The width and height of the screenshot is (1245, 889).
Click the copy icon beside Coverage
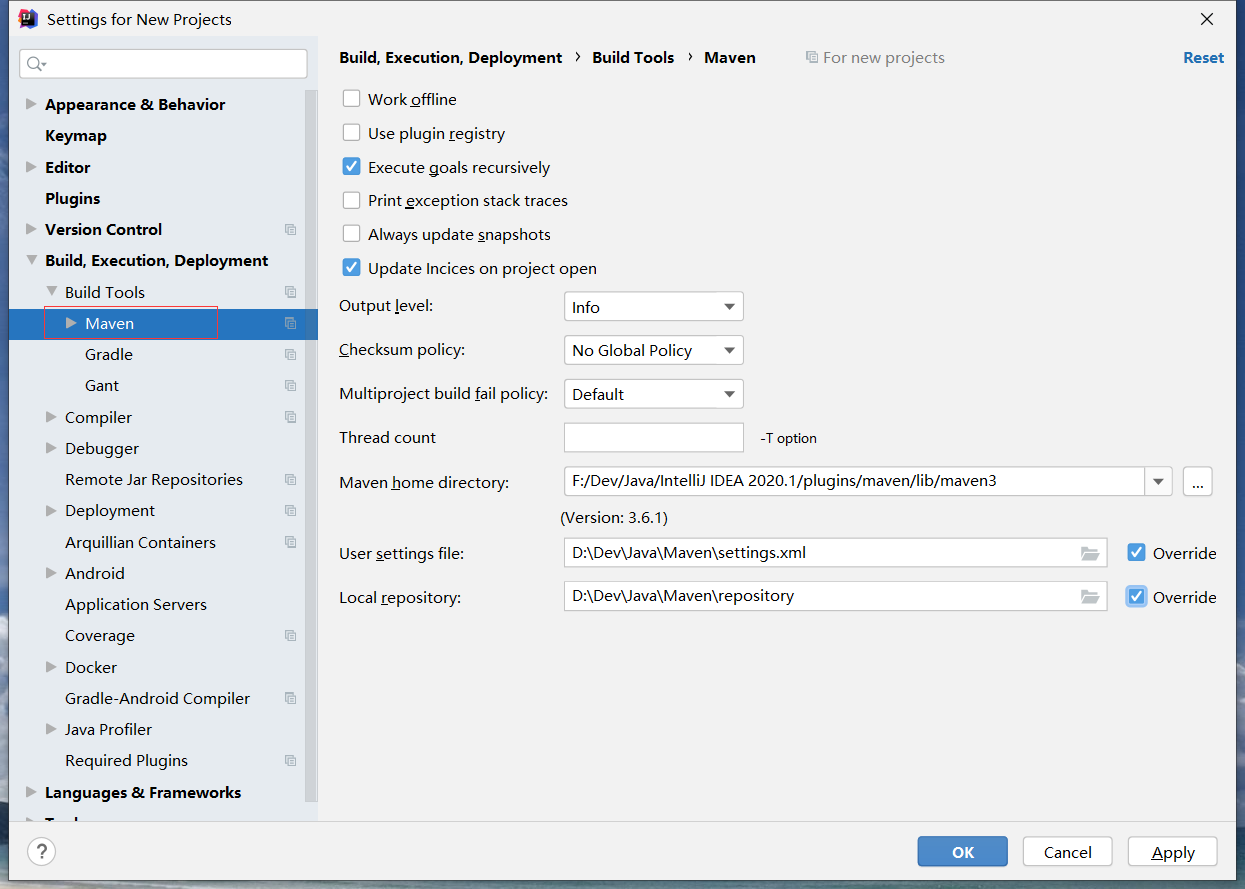click(290, 636)
